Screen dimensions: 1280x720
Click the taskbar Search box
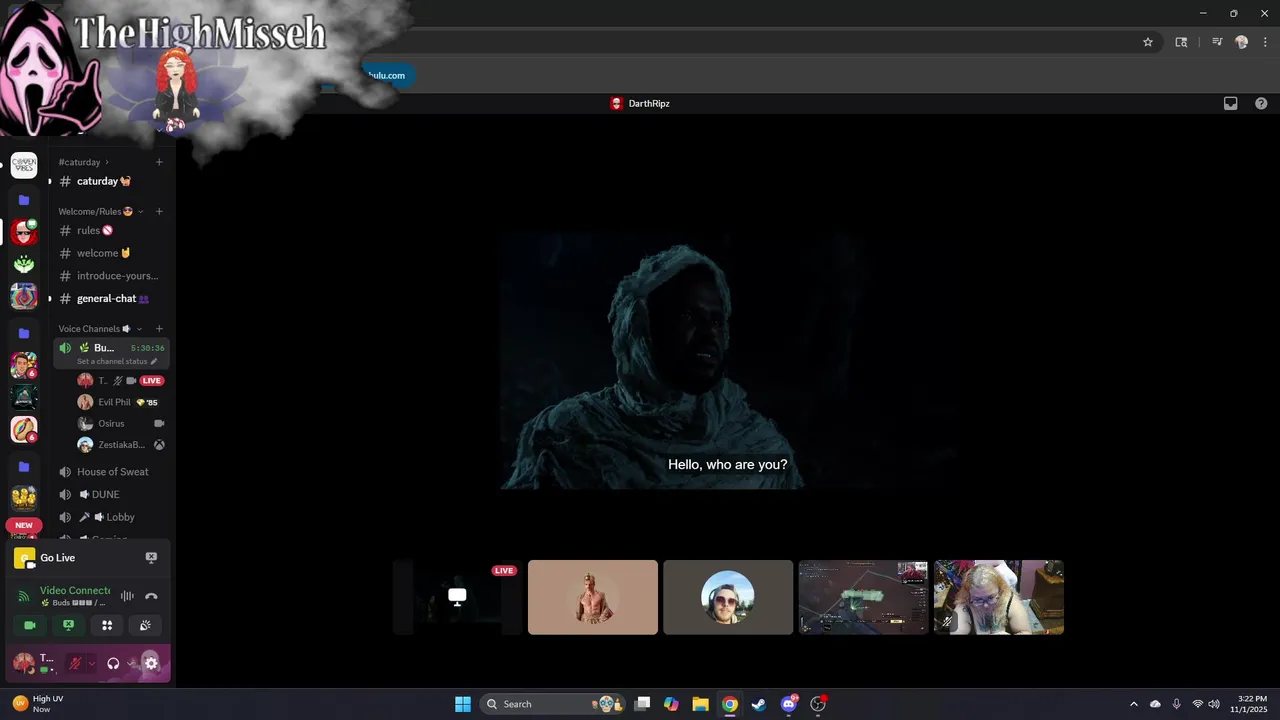pyautogui.click(x=553, y=704)
